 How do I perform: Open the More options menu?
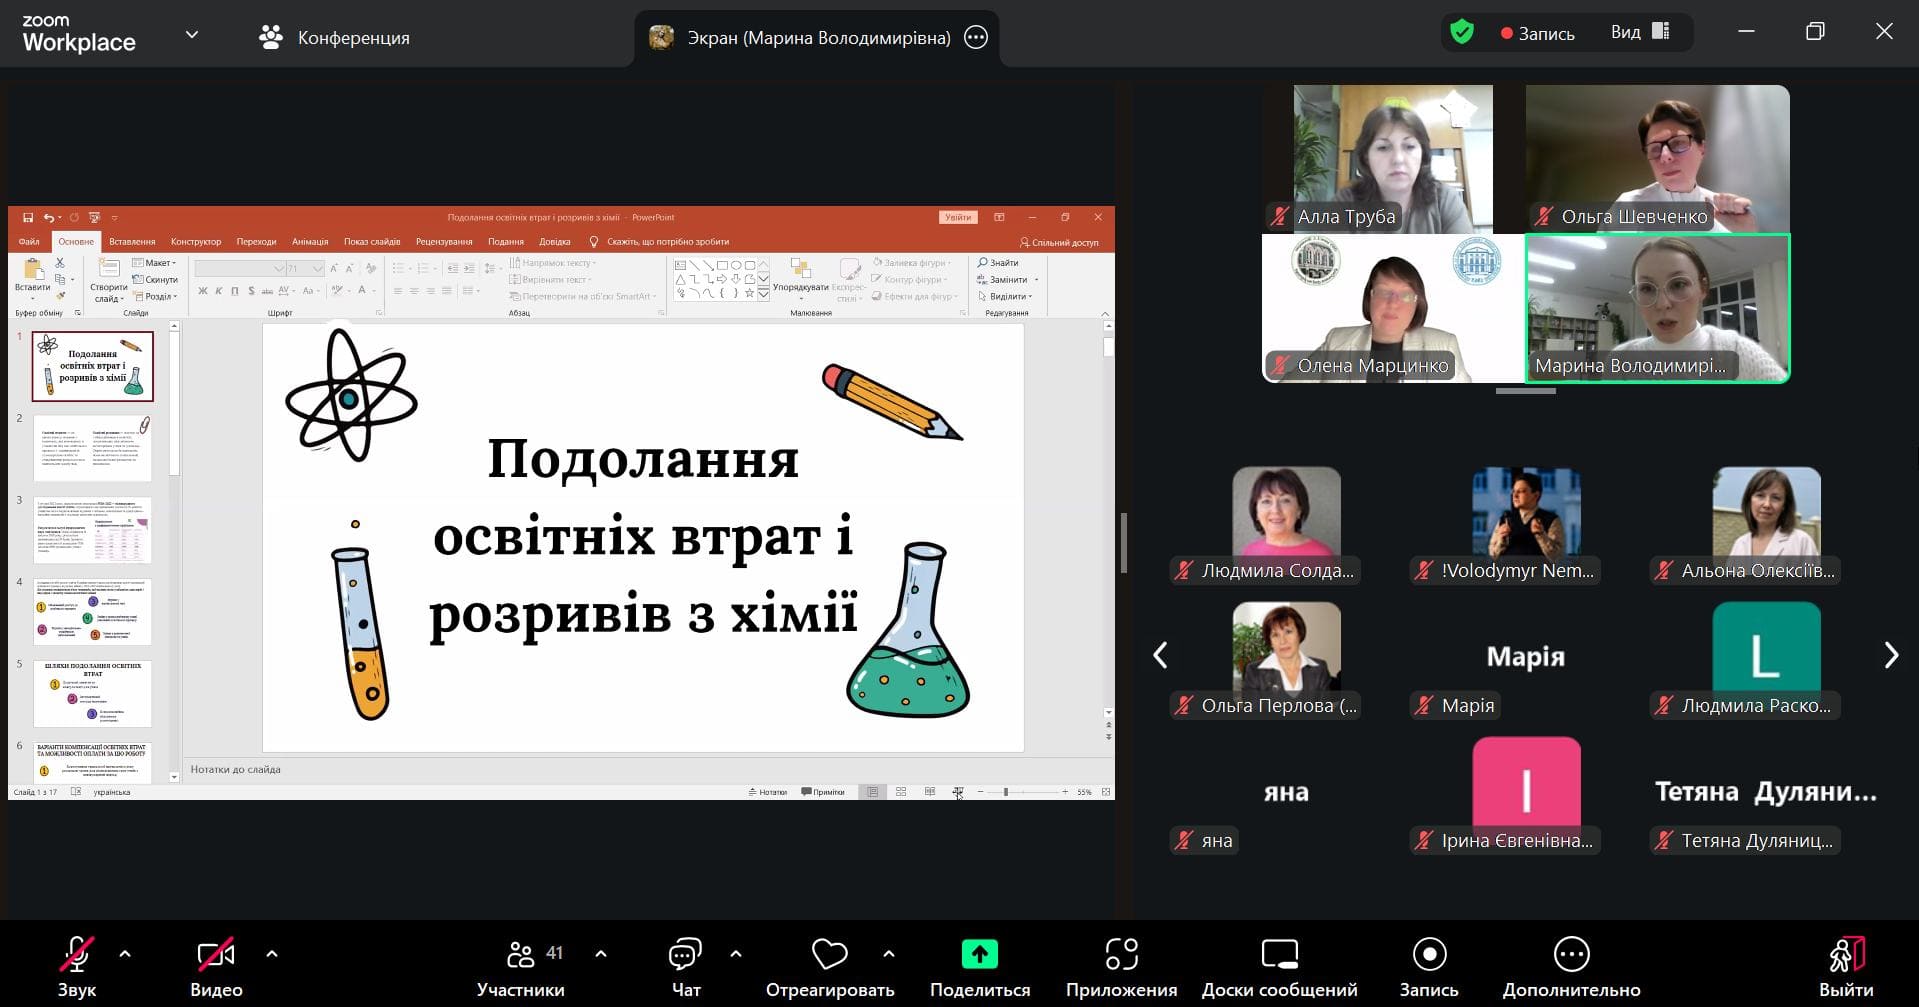click(x=1571, y=967)
